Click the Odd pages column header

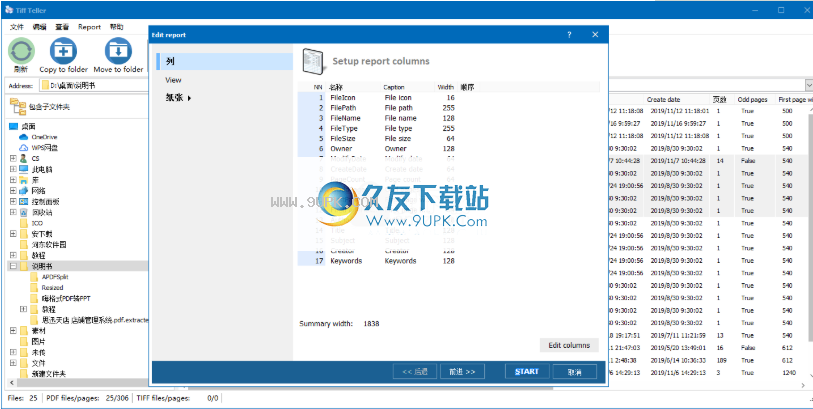[755, 100]
